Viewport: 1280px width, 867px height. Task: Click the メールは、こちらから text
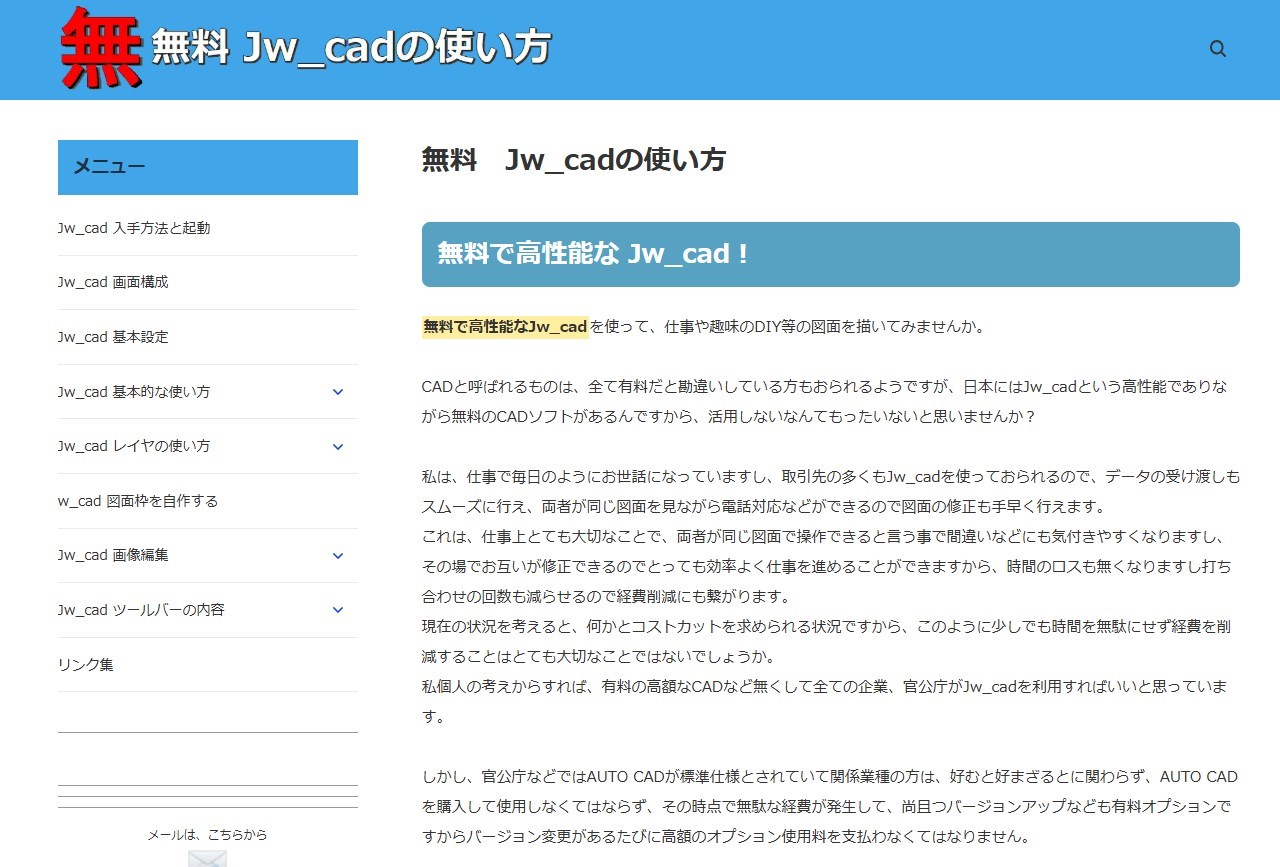(208, 834)
